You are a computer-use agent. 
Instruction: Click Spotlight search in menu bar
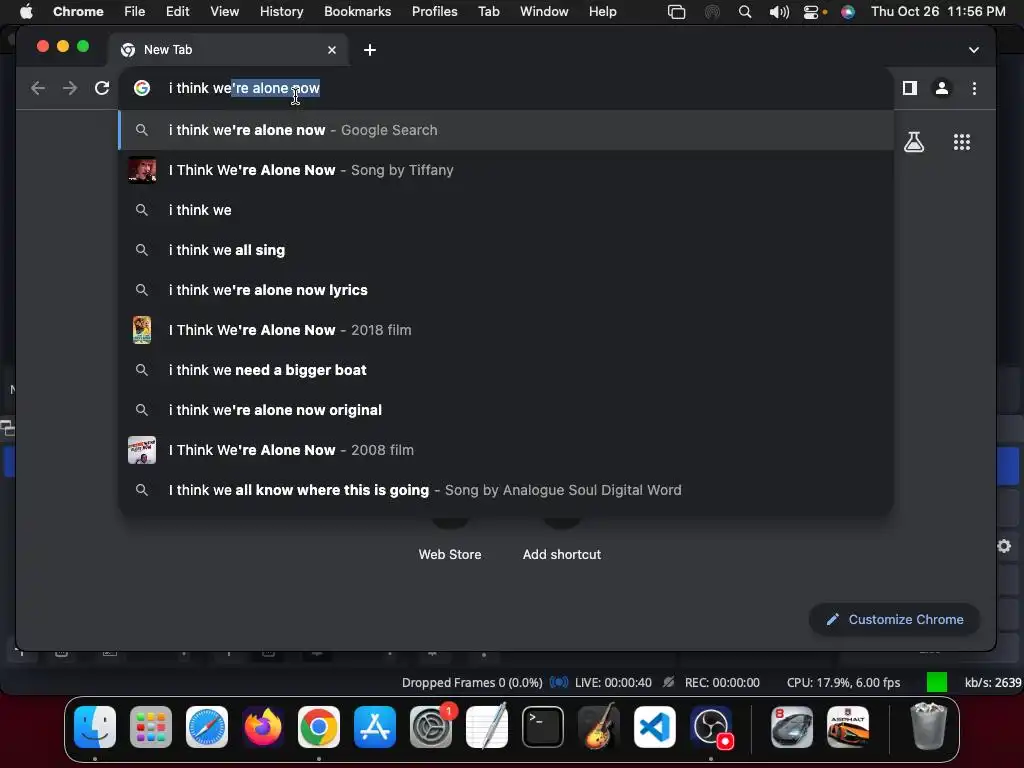point(744,12)
